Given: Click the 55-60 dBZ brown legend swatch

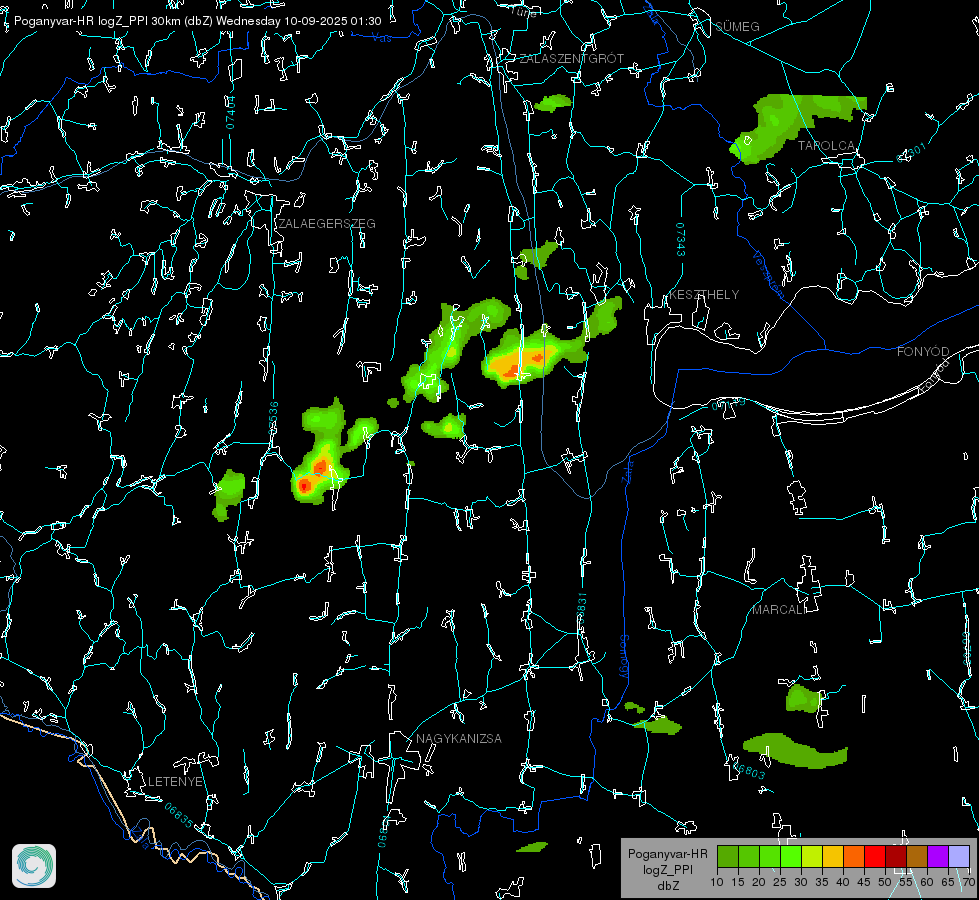Looking at the screenshot, I should pos(917,857).
